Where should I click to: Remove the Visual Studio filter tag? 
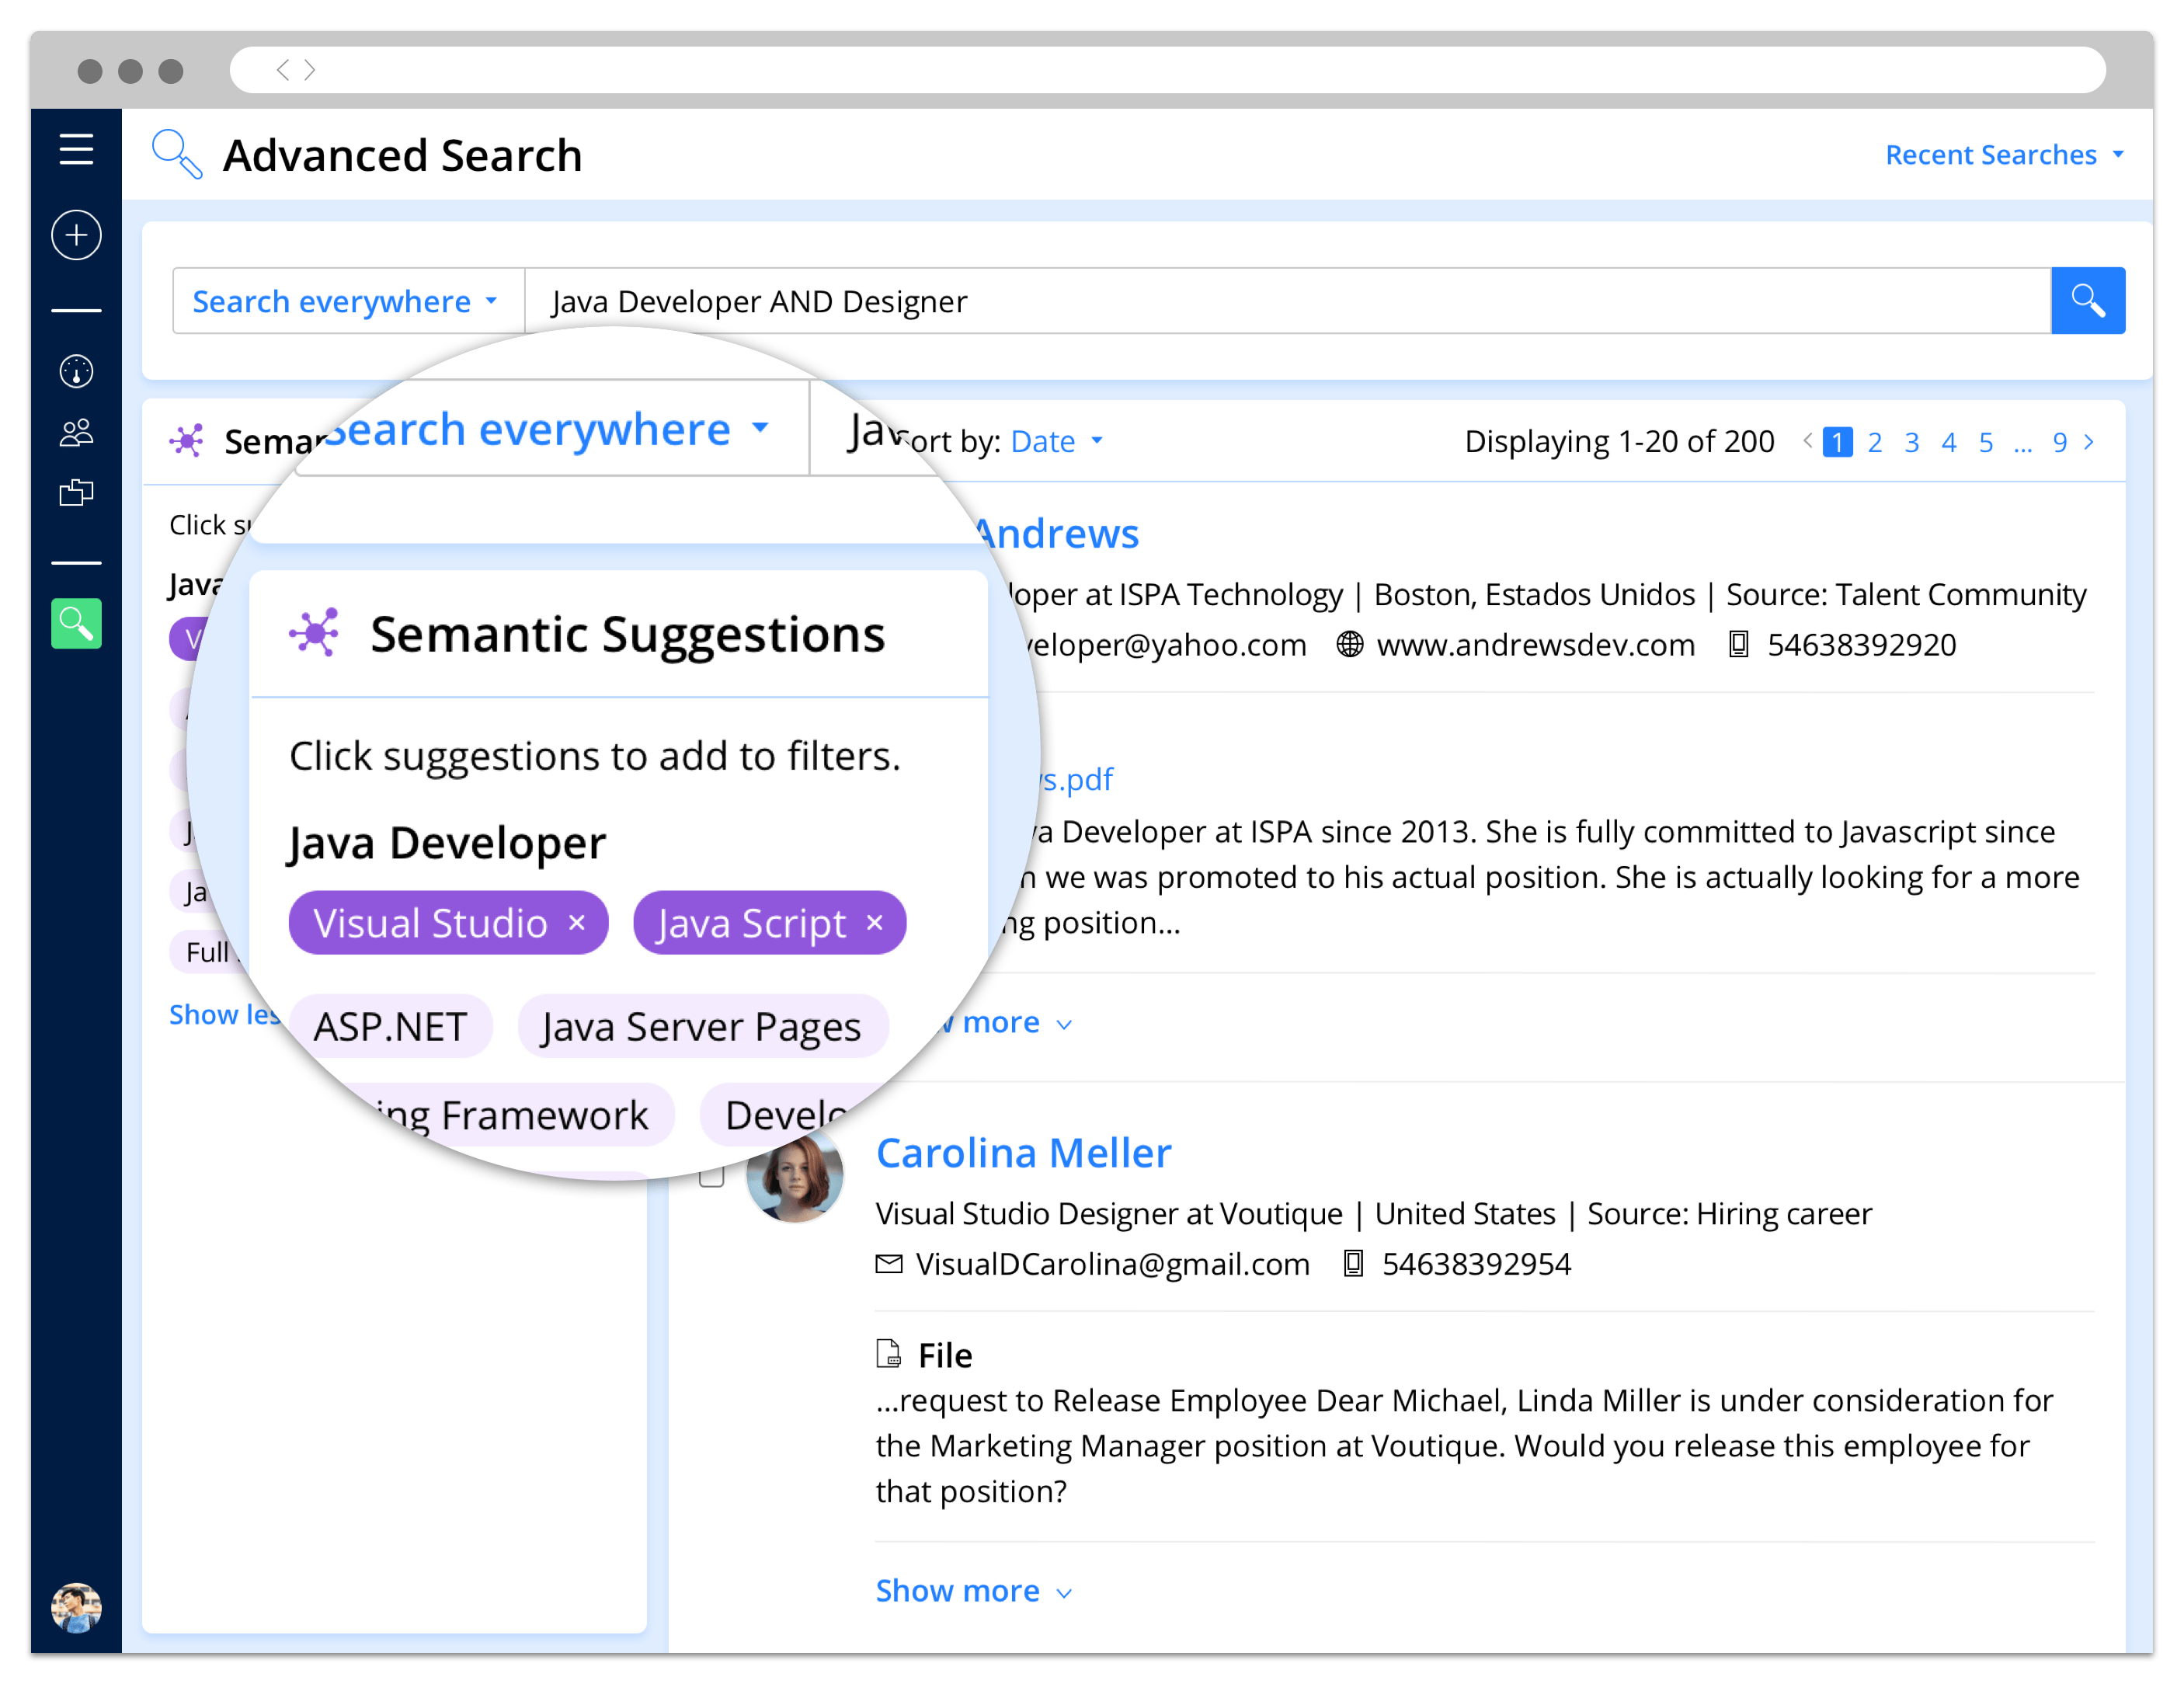click(576, 922)
